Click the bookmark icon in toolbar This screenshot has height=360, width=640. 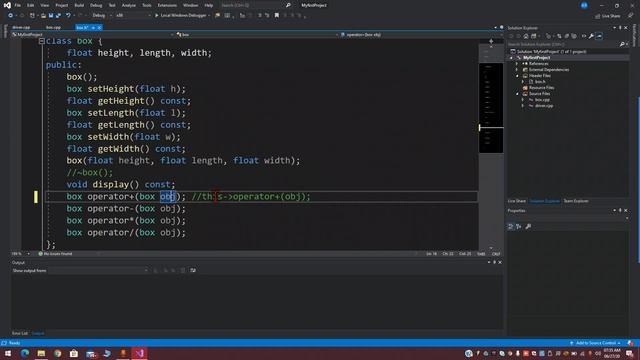277,16
